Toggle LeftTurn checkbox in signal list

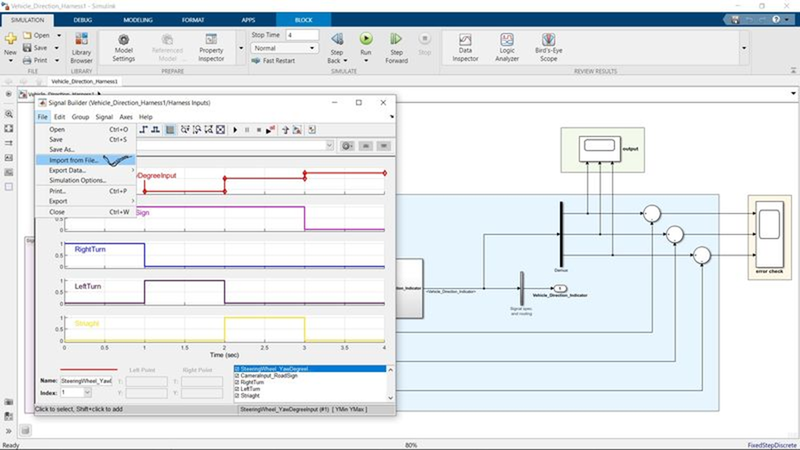(237, 389)
